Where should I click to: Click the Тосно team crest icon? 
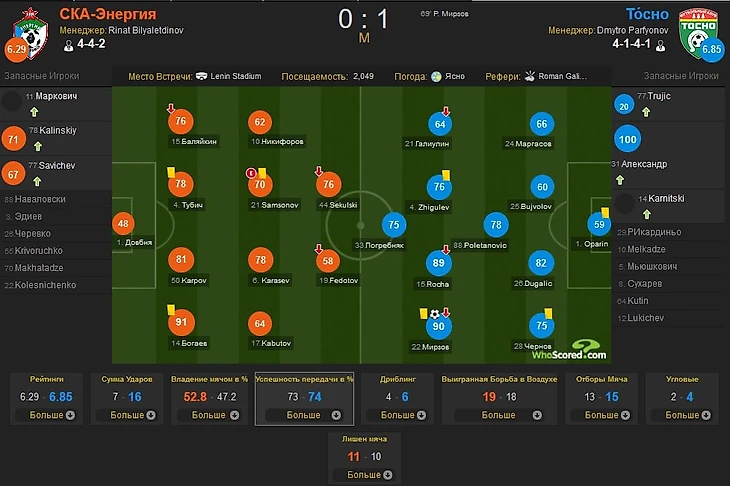(x=700, y=32)
